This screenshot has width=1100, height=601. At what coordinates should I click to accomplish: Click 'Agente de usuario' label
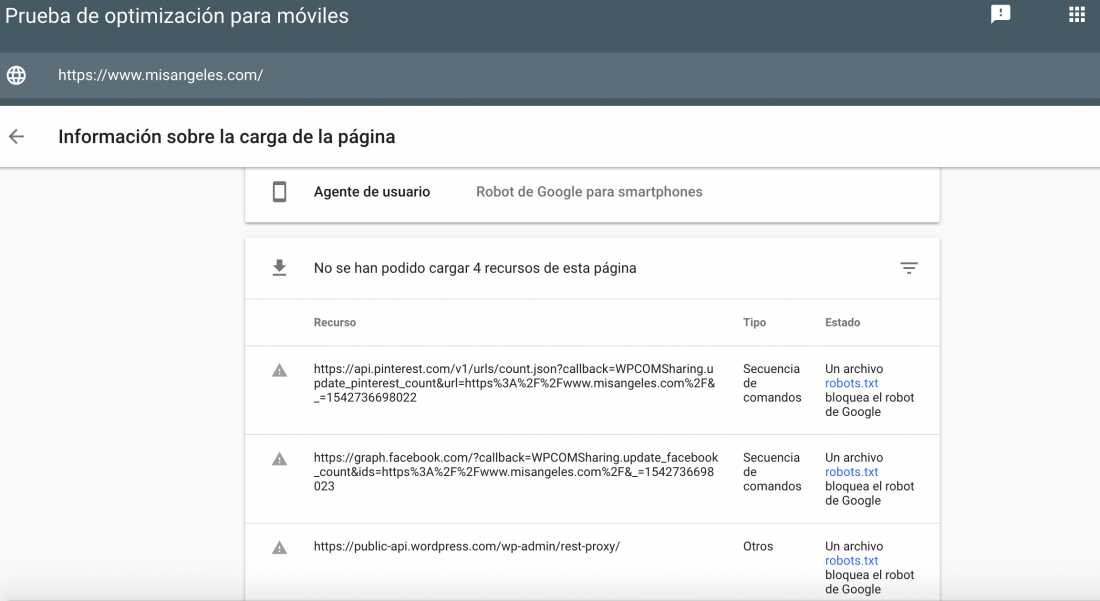click(x=372, y=191)
